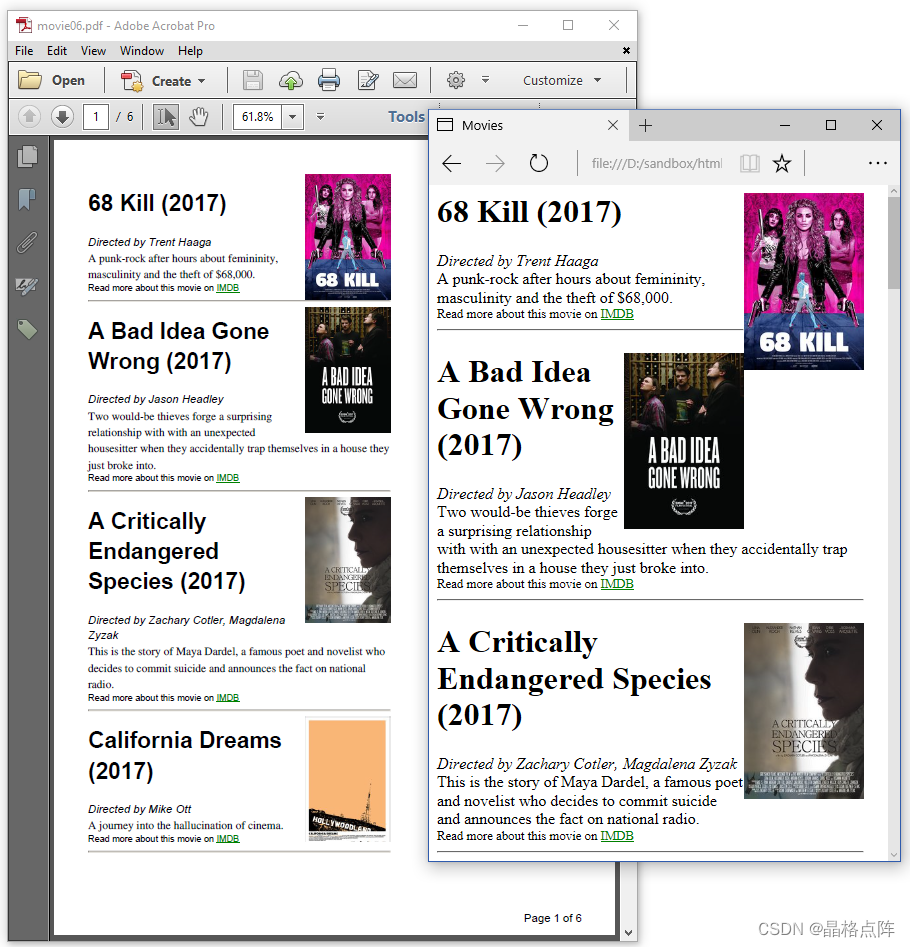Expand the Create dropdown arrow
This screenshot has height=947, width=910.
pos(202,81)
